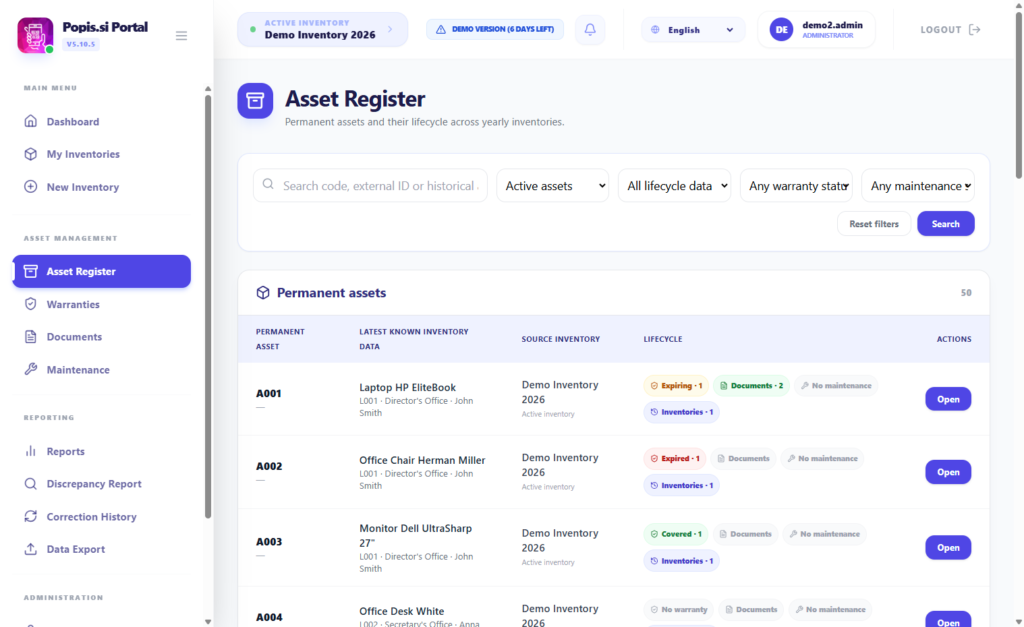
Task: Open Dashboard from sidebar
Action: [102, 121]
